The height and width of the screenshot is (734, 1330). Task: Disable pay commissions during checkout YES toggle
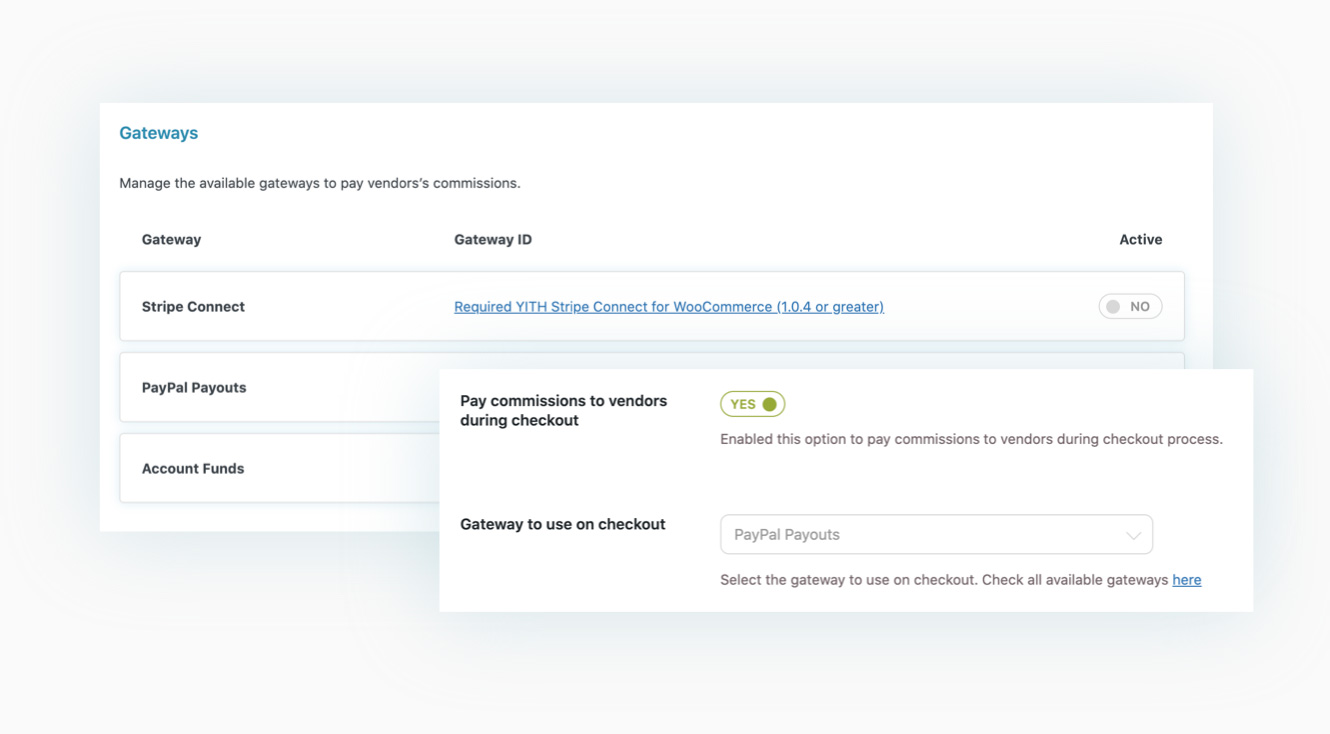pyautogui.click(x=752, y=404)
